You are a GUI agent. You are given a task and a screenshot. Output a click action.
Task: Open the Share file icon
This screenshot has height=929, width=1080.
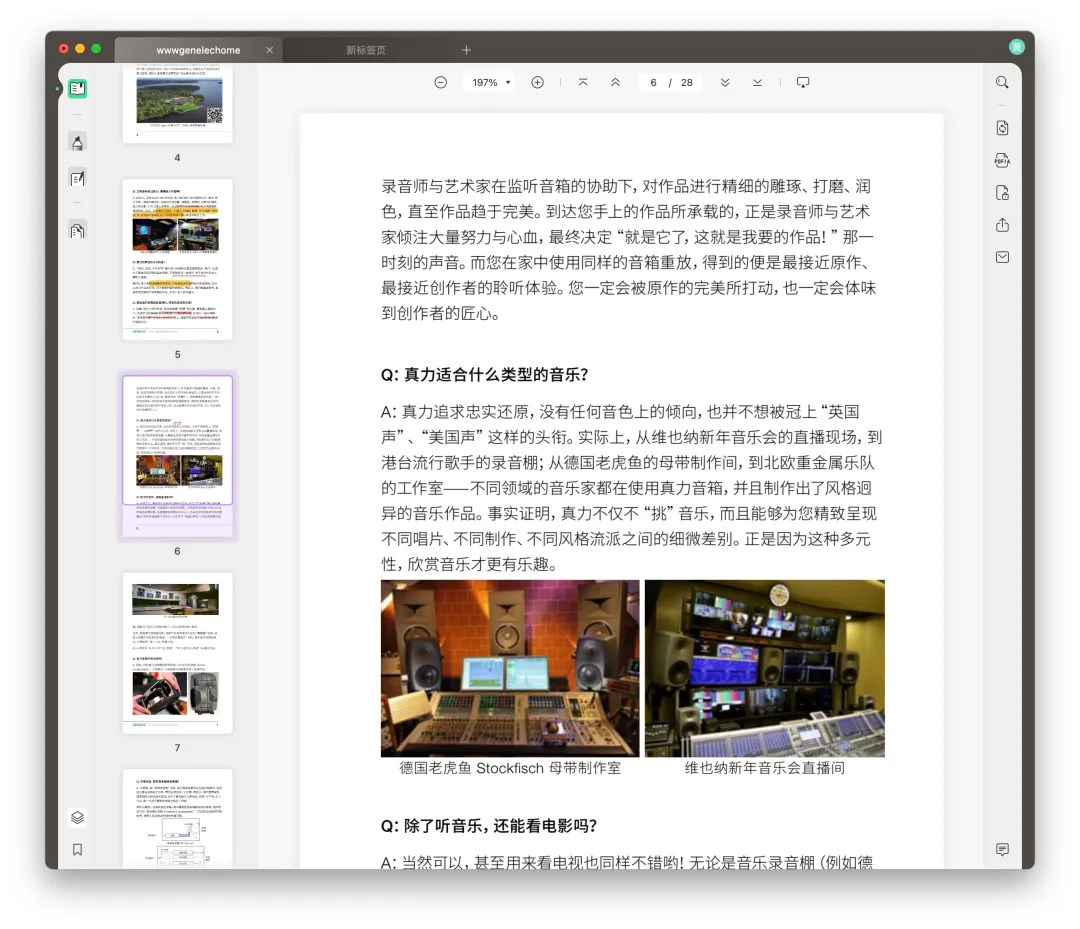(x=1002, y=225)
